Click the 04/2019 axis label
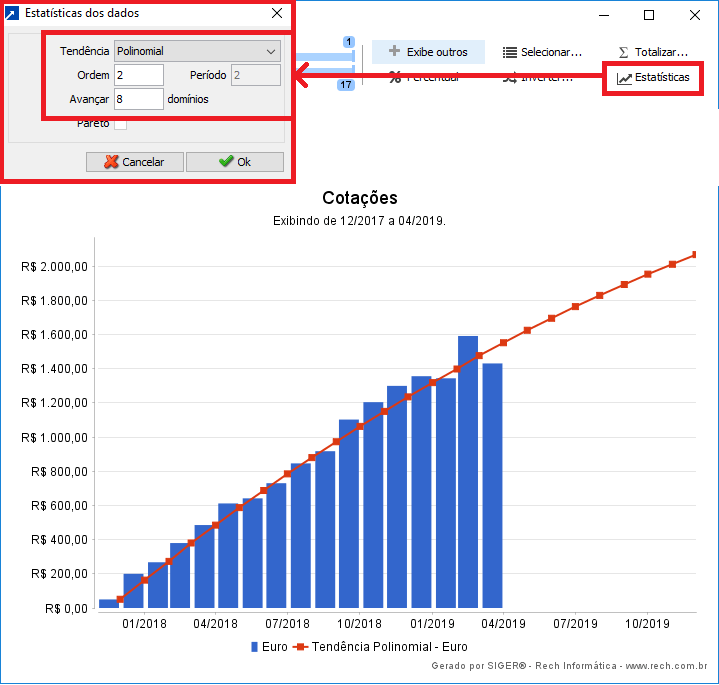719x685 pixels. pos(503,624)
